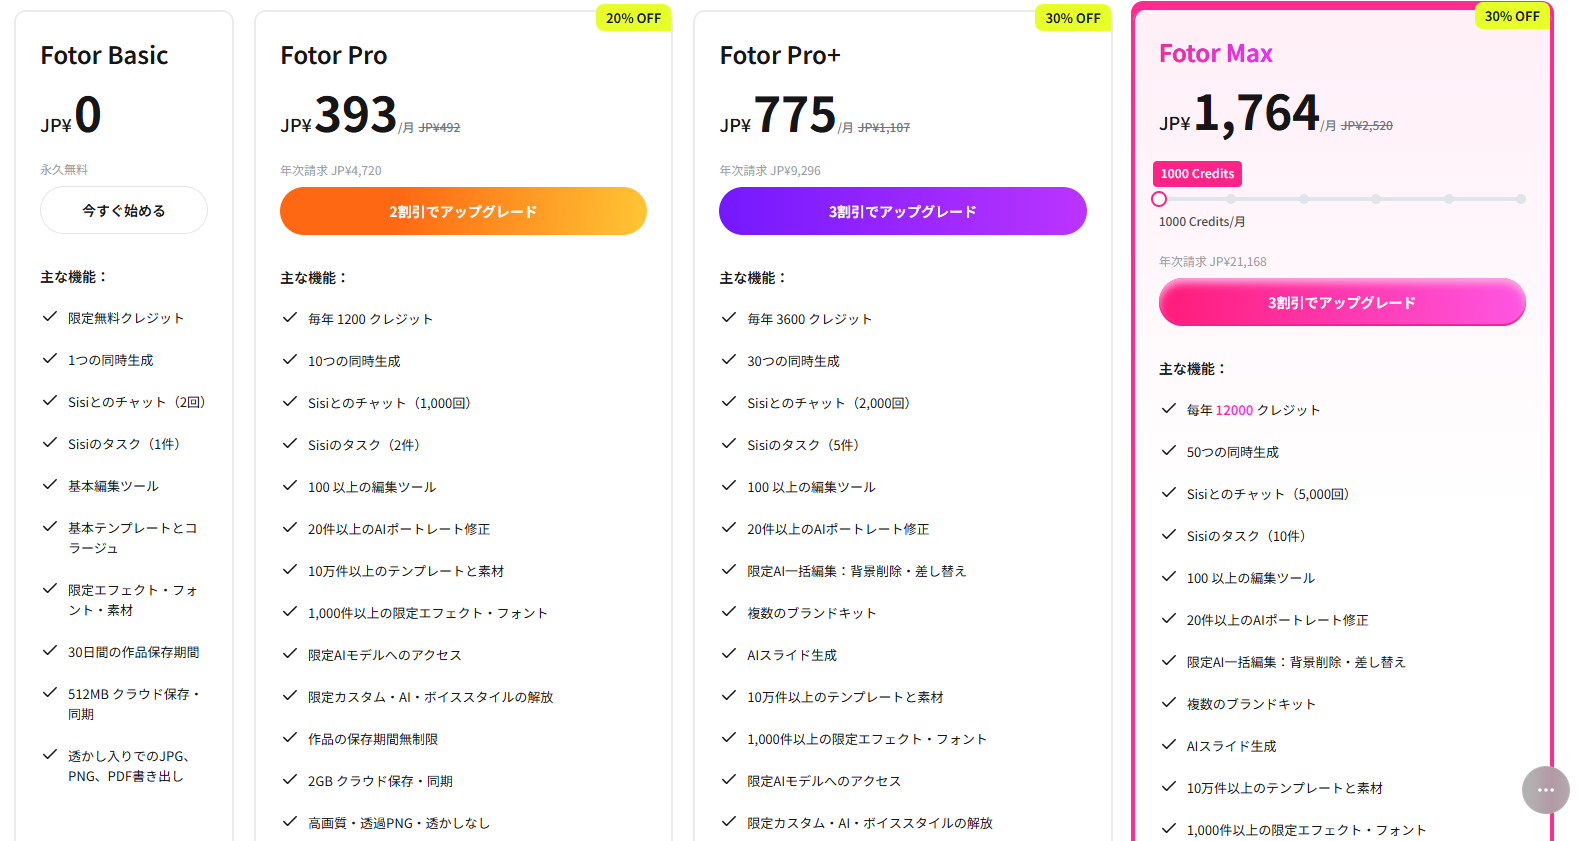Select the credits slider handle in Fotor Max
The height and width of the screenshot is (841, 1580).
pos(1159,199)
